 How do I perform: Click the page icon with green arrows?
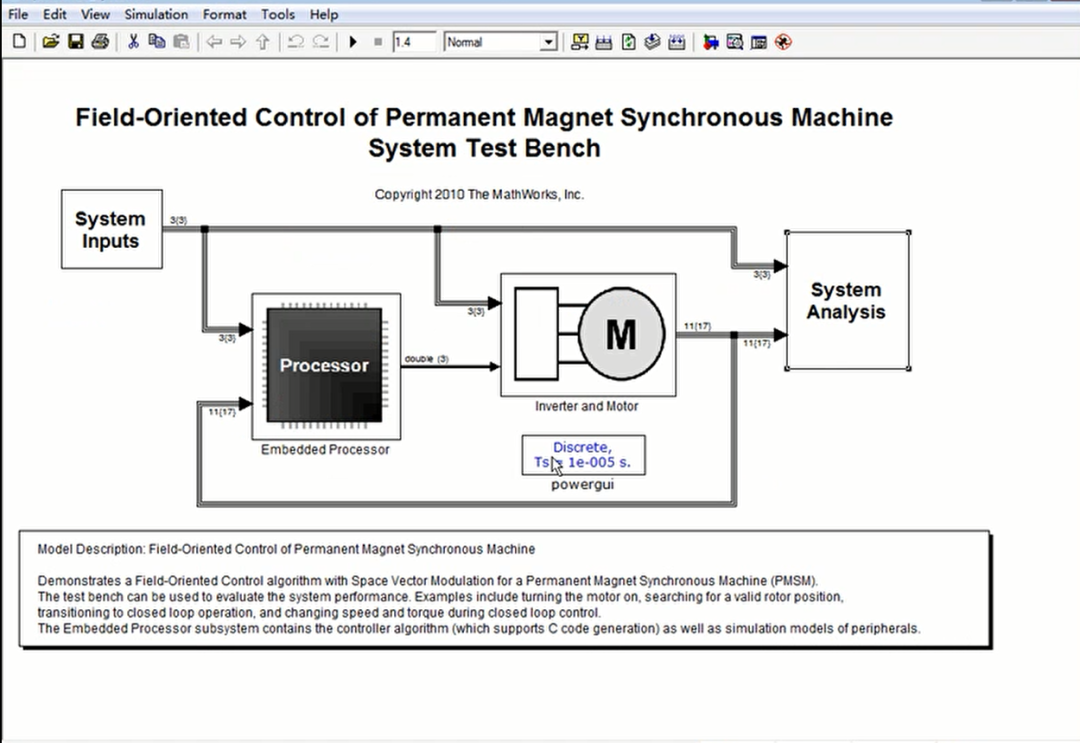pyautogui.click(x=628, y=42)
